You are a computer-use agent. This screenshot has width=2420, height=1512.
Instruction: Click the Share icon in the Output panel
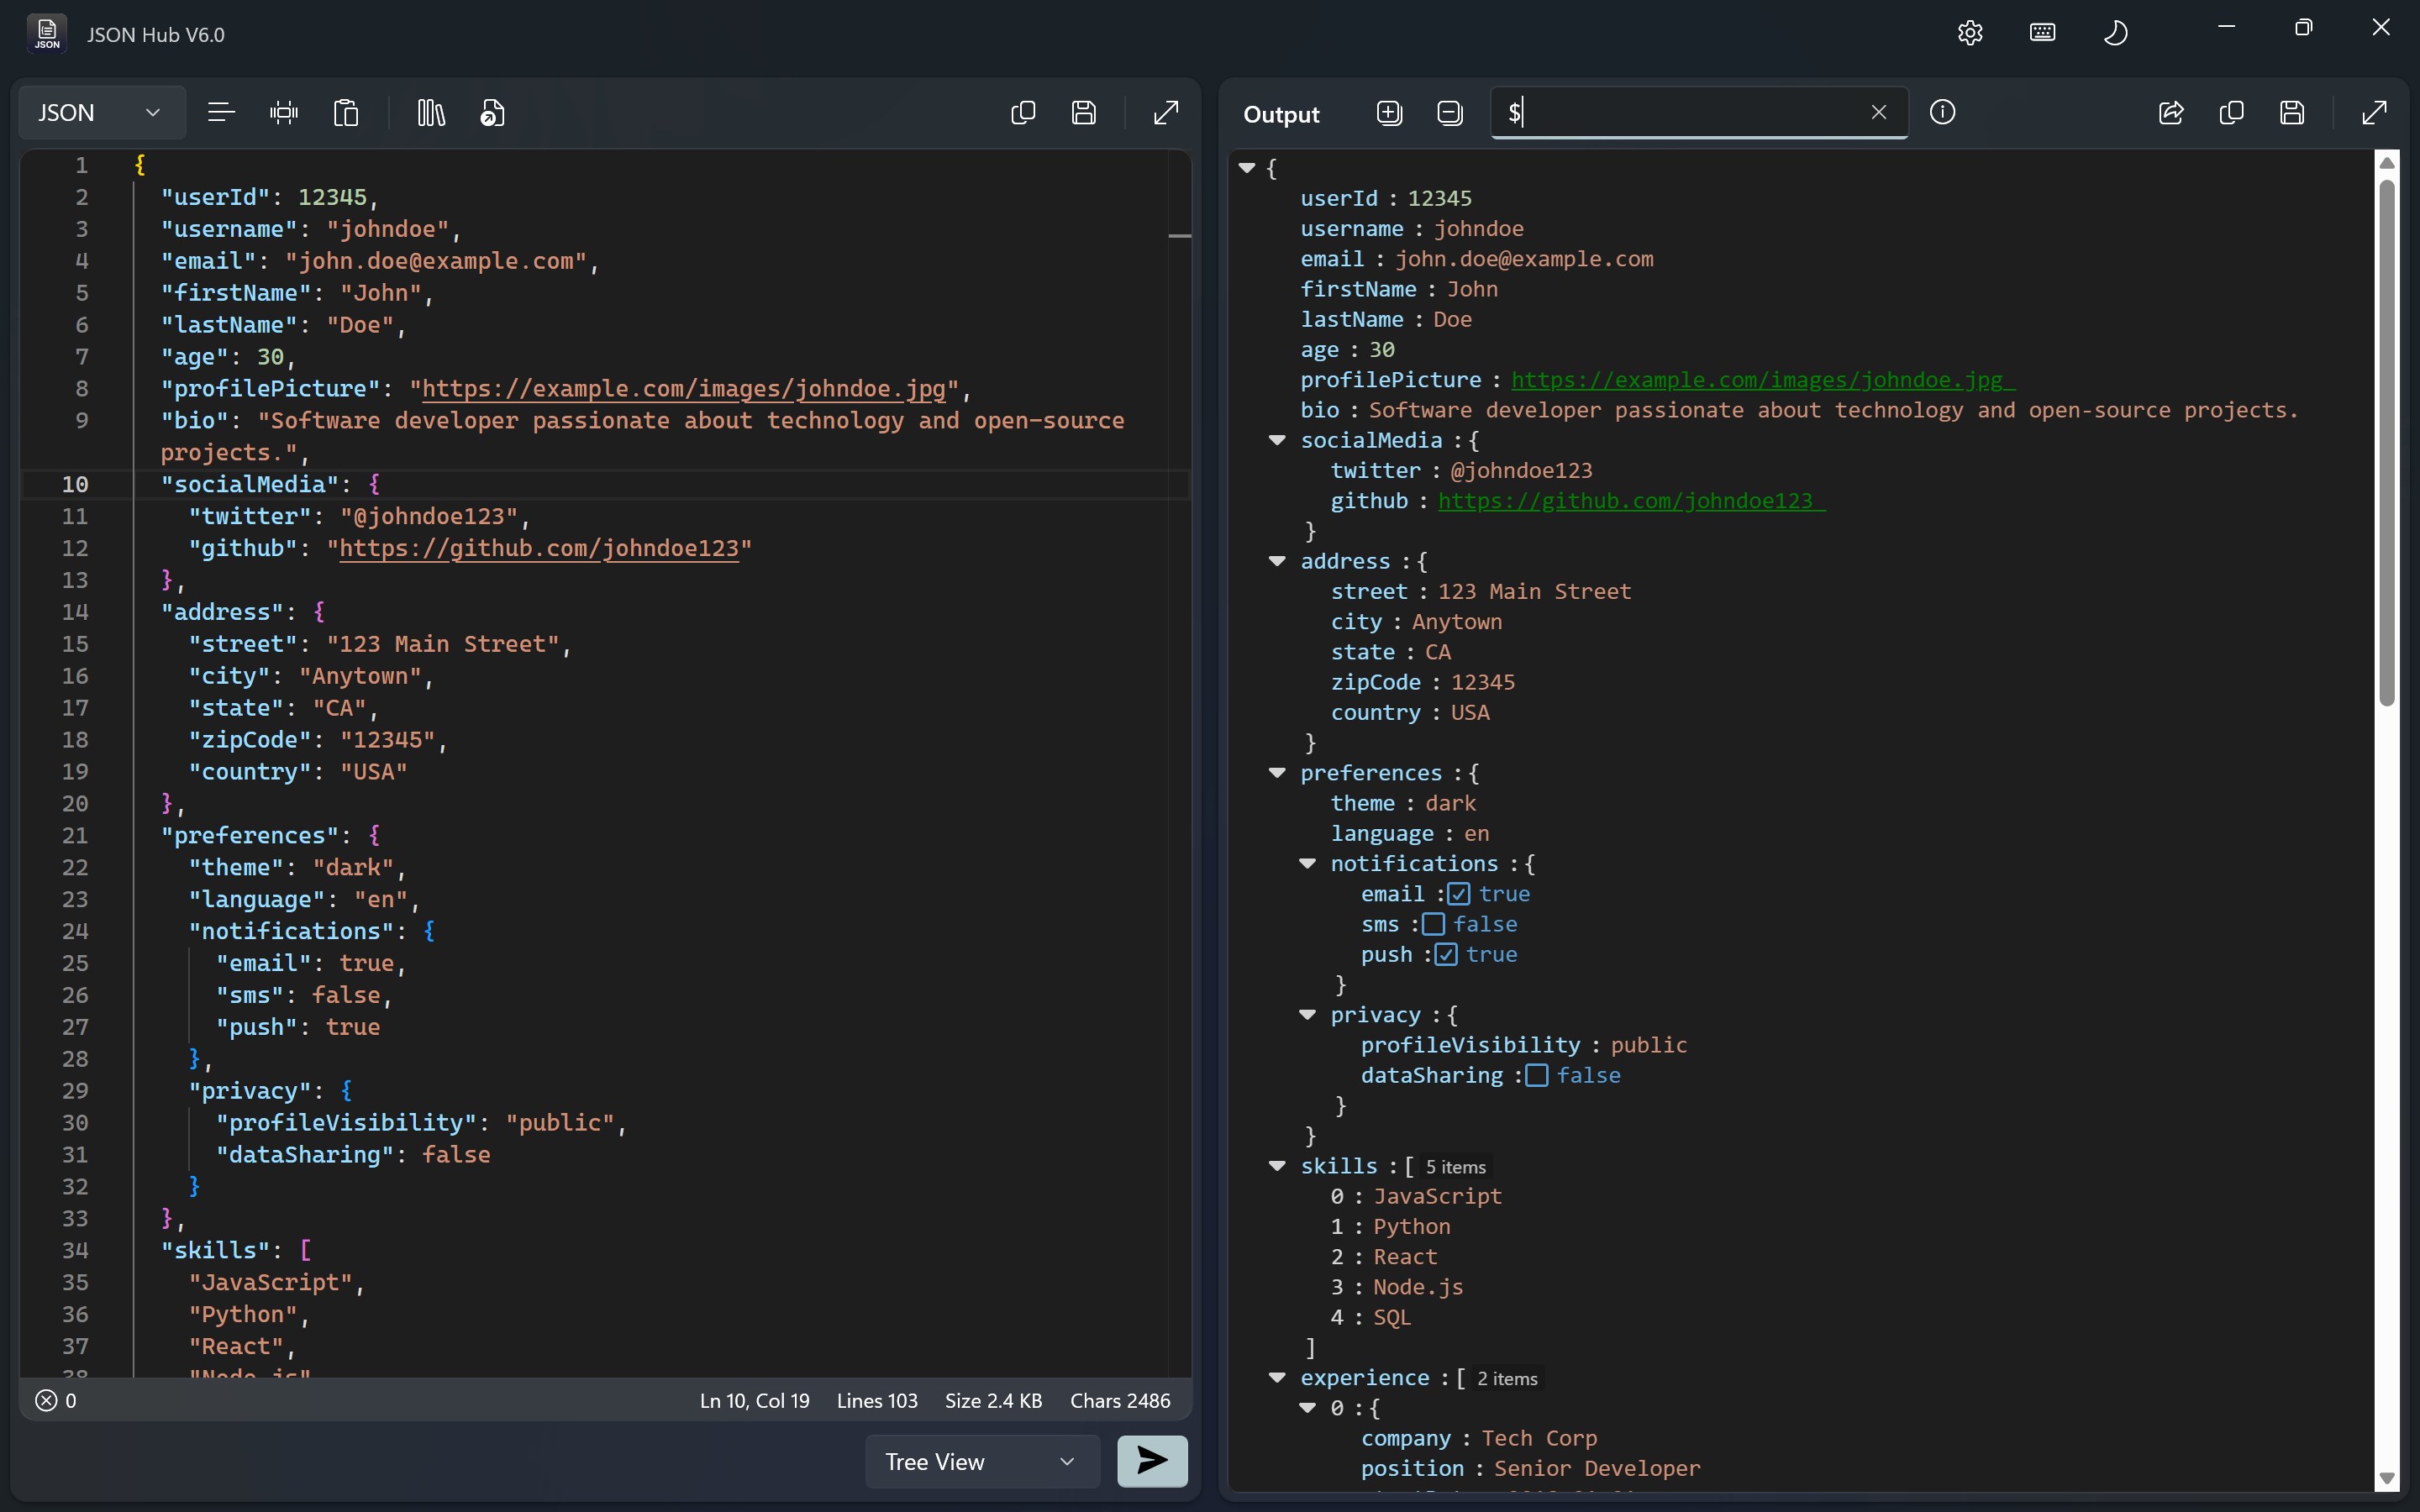[2171, 113]
